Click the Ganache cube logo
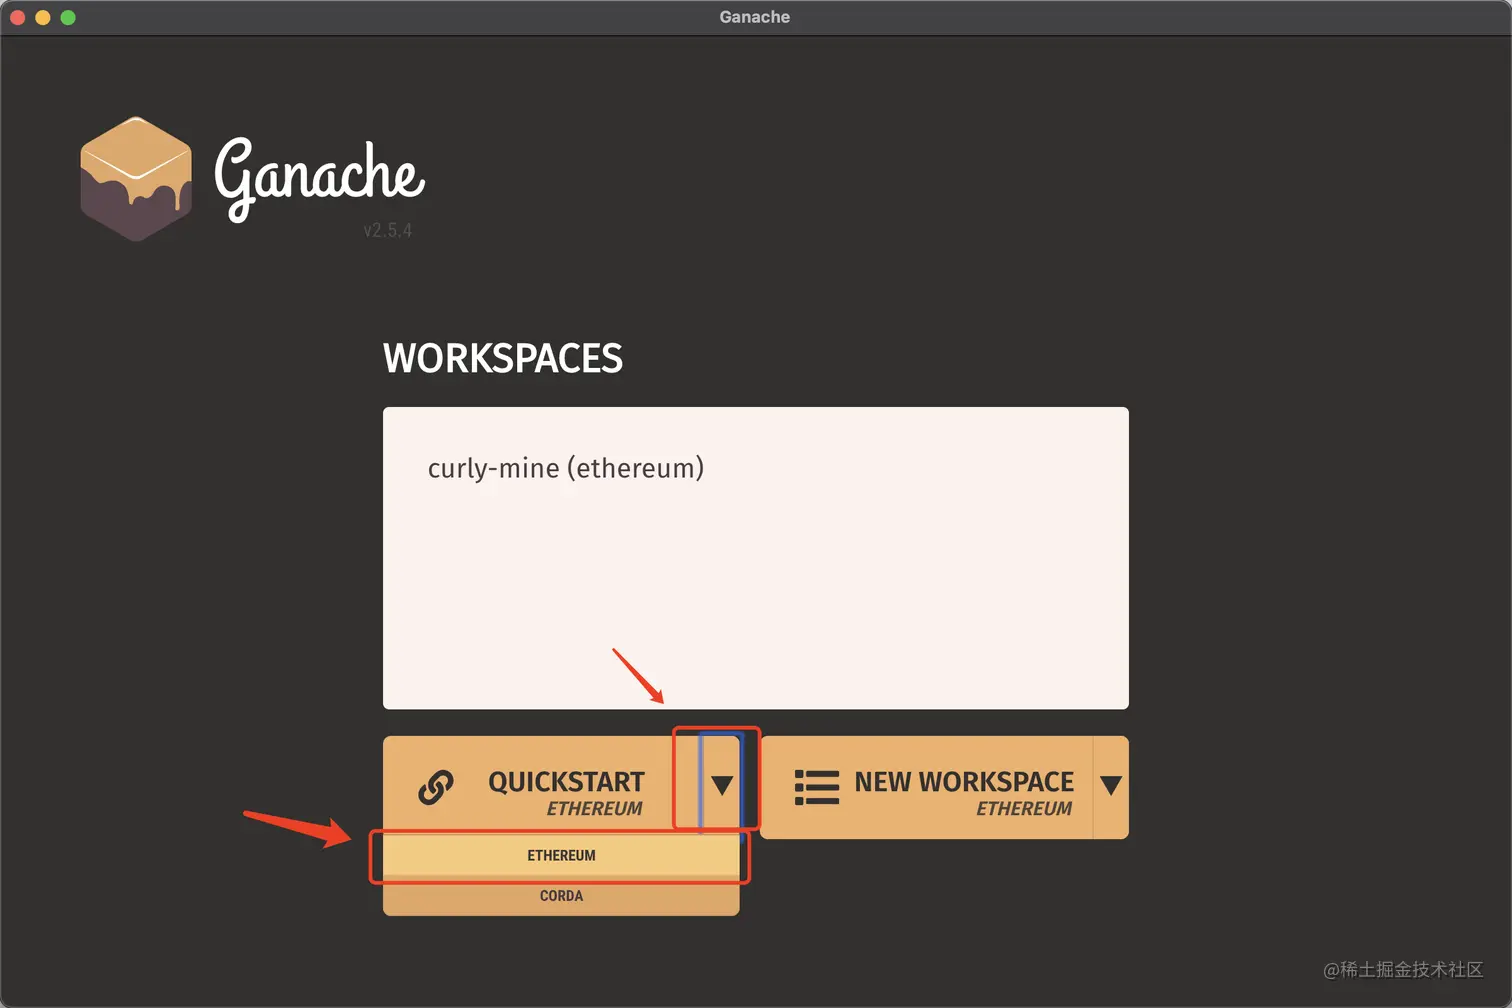The height and width of the screenshot is (1008, 1512). tap(136, 179)
